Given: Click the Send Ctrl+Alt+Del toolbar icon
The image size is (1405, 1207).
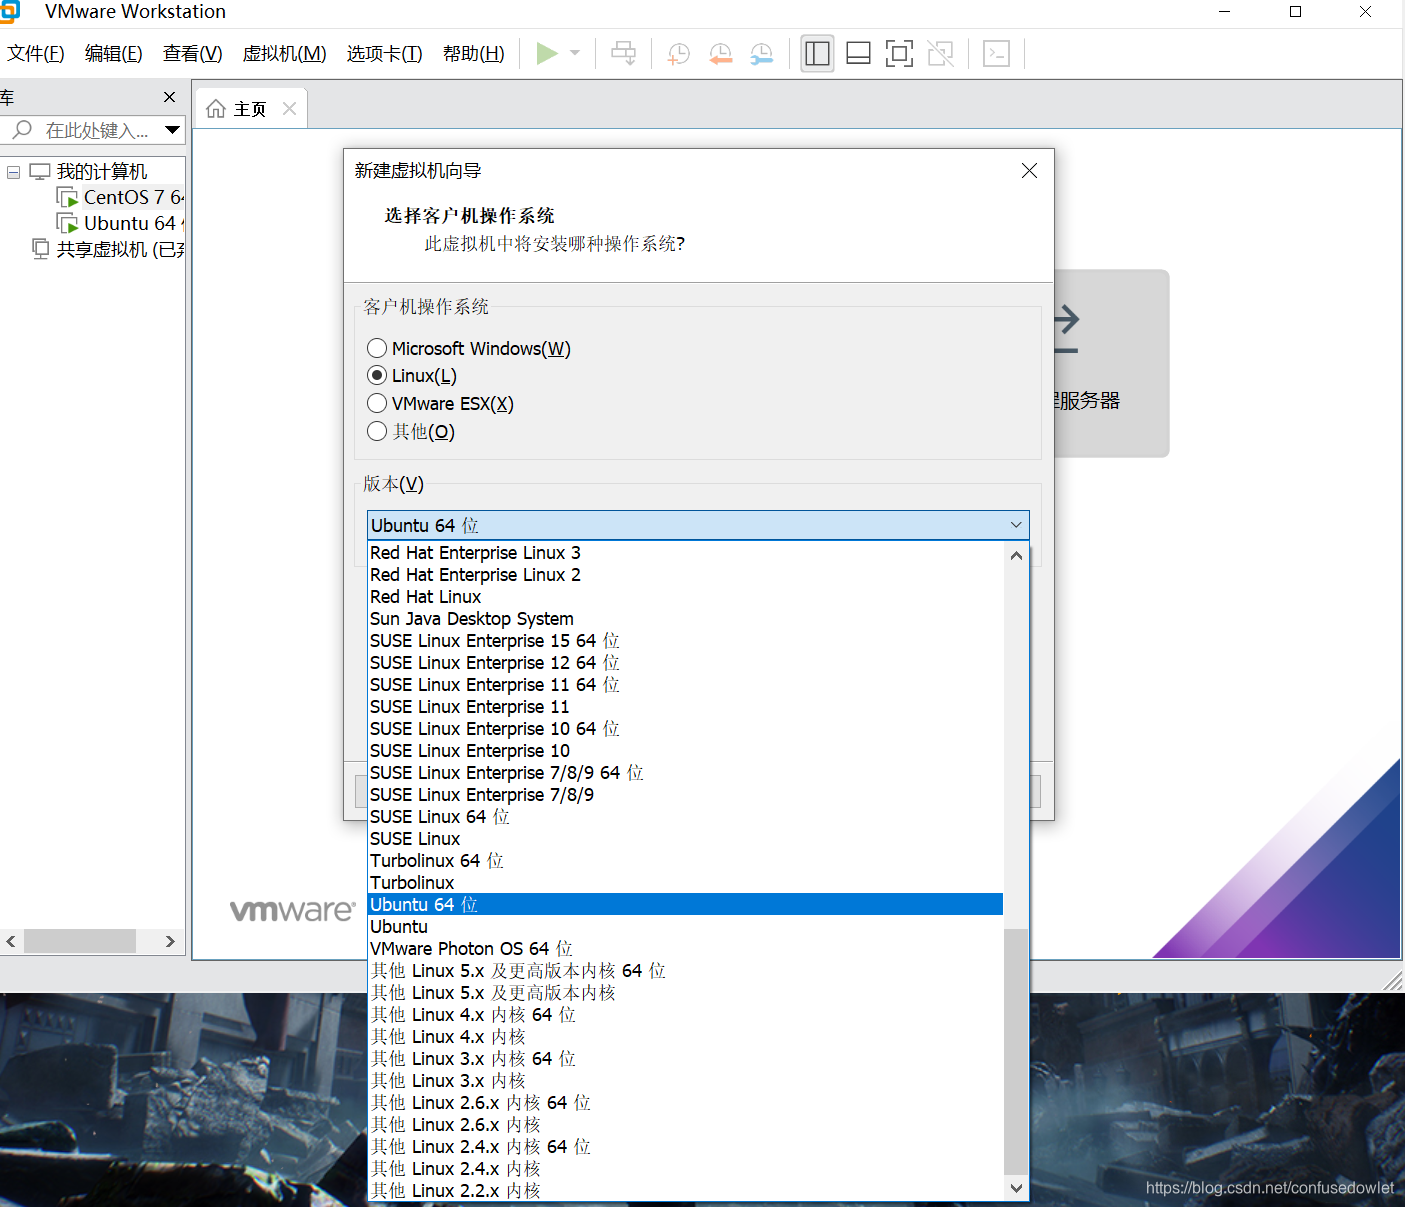Looking at the screenshot, I should pos(624,53).
